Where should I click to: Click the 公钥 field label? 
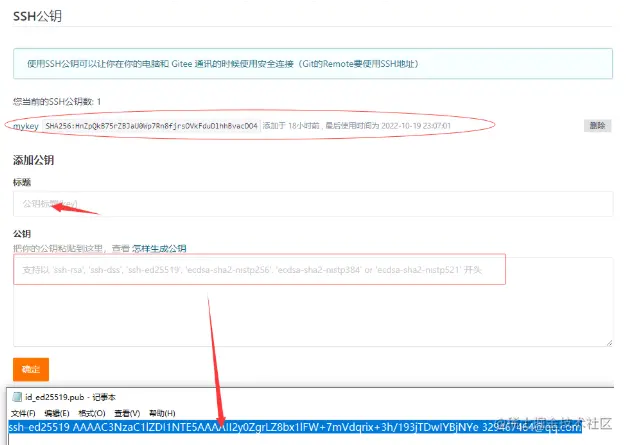click(x=22, y=233)
